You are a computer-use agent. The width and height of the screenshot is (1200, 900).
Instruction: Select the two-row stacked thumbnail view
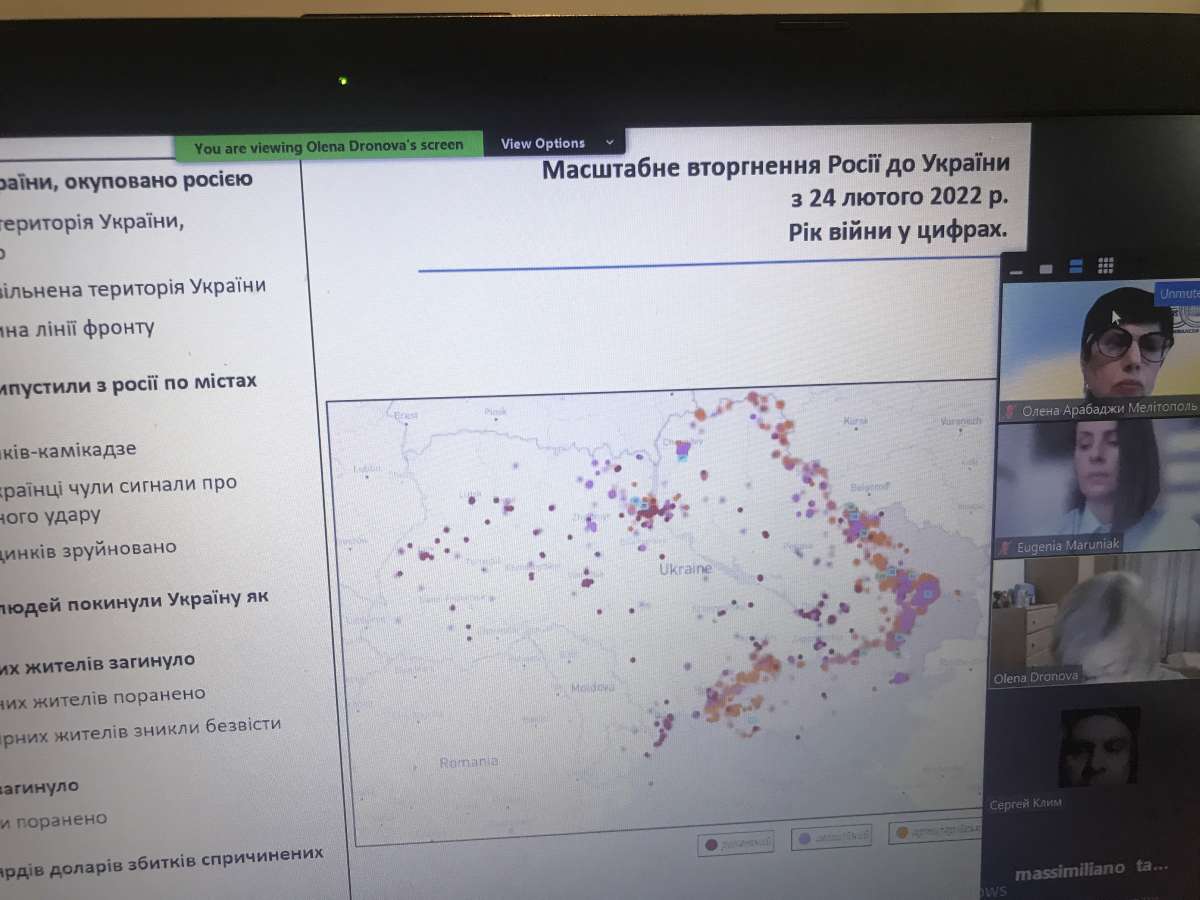tap(1076, 267)
